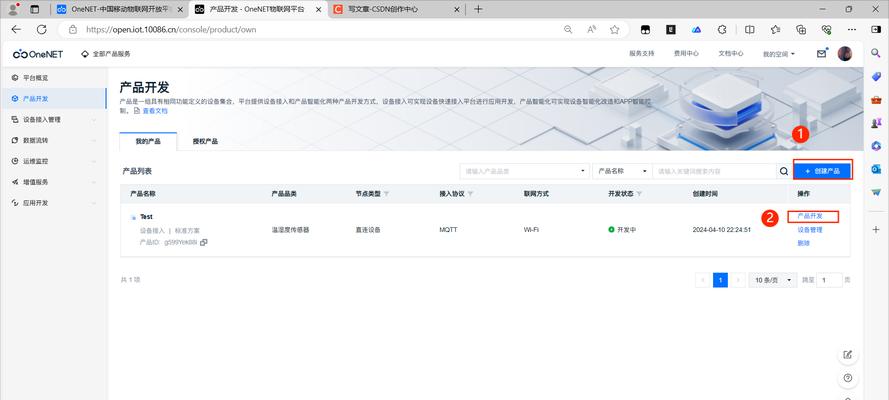Click the user avatar in the top bar
The height and width of the screenshot is (400, 889).
click(x=845, y=53)
